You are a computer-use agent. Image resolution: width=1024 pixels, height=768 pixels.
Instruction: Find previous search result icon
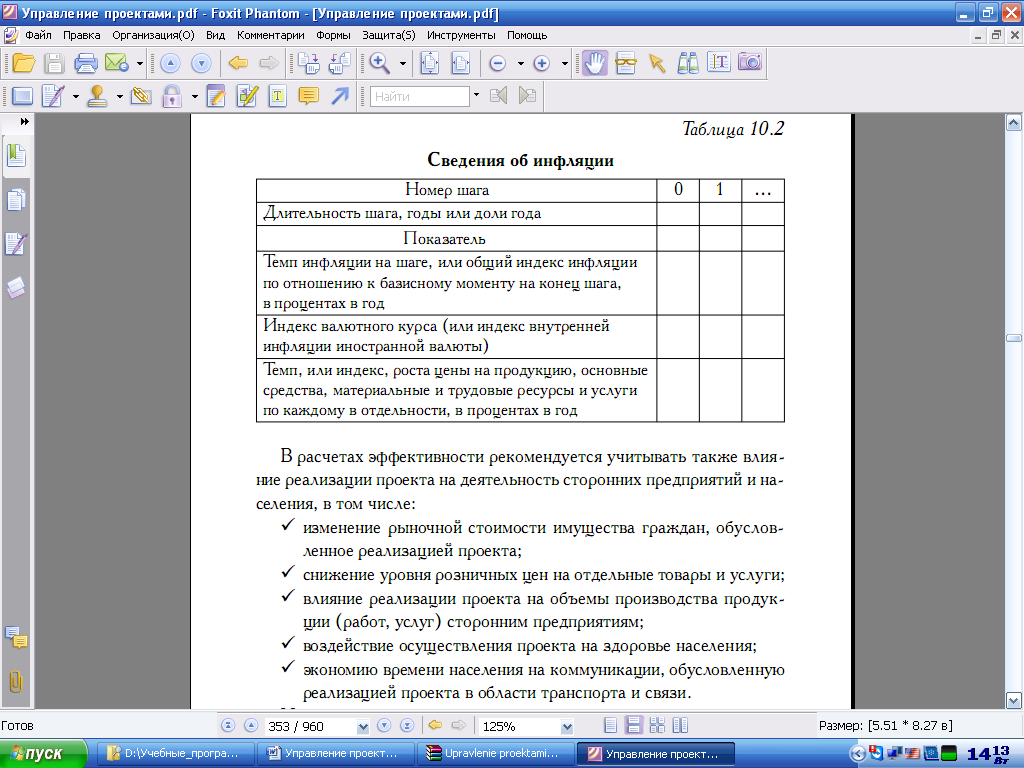pos(498,97)
